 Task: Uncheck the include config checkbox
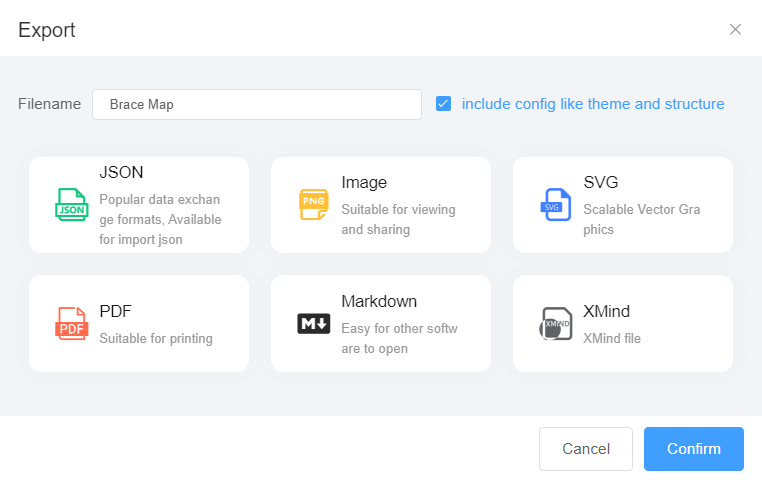(x=443, y=104)
